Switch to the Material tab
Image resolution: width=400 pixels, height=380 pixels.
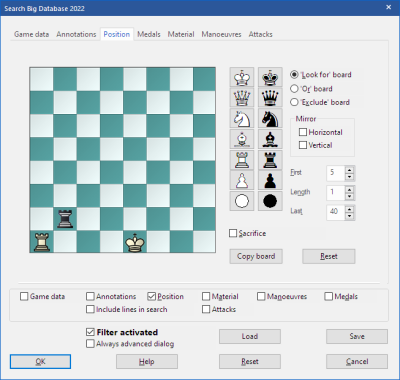coord(181,34)
